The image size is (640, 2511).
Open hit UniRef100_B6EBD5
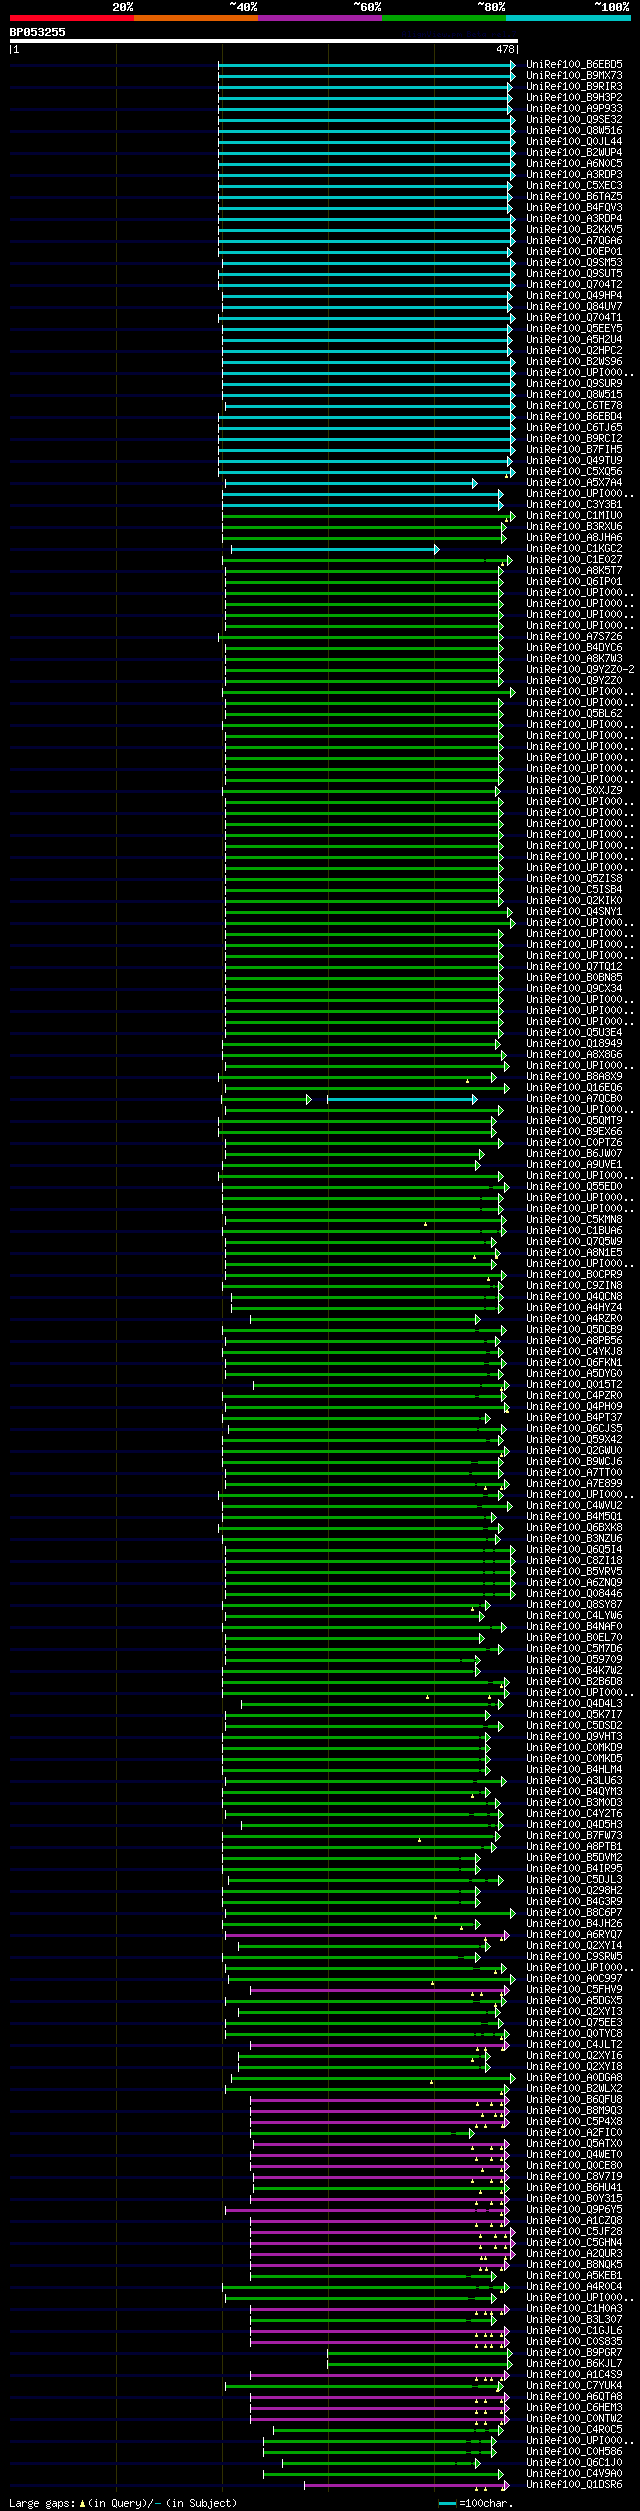(x=574, y=65)
